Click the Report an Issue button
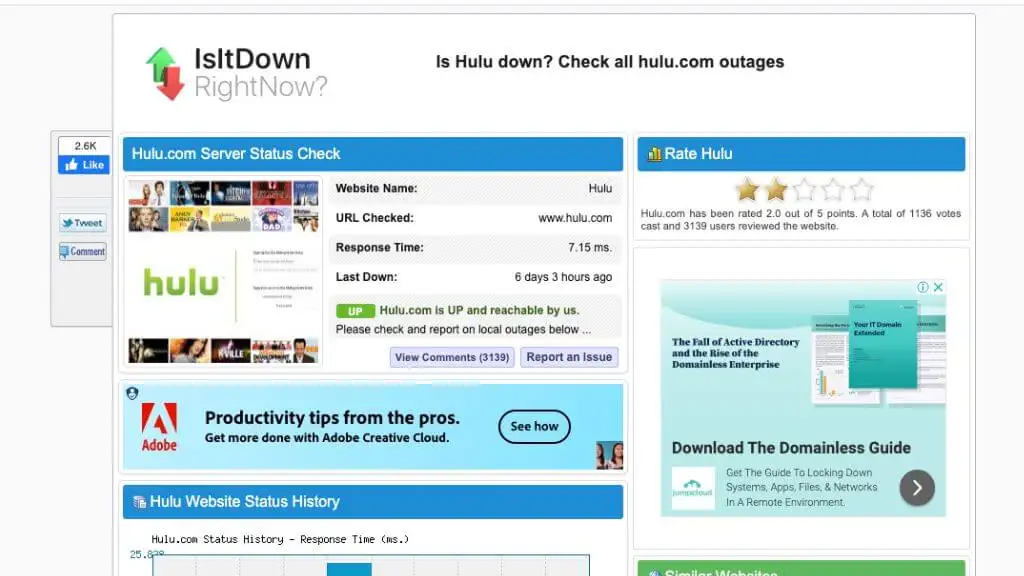1024x576 pixels. pyautogui.click(x=569, y=357)
